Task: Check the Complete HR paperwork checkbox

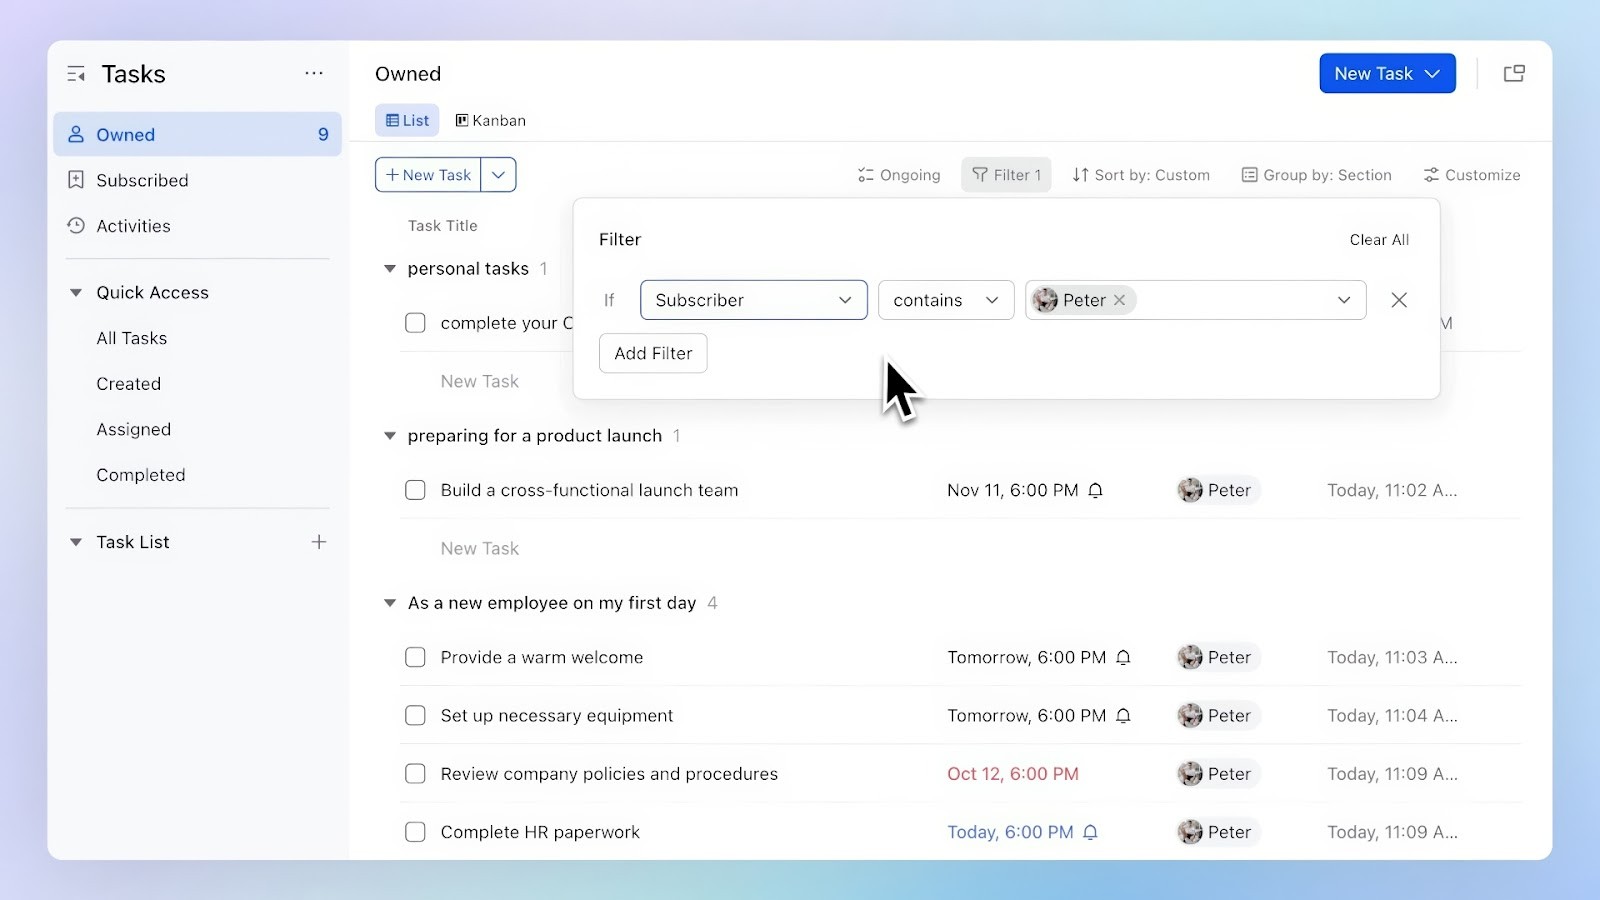Action: pyautogui.click(x=415, y=831)
